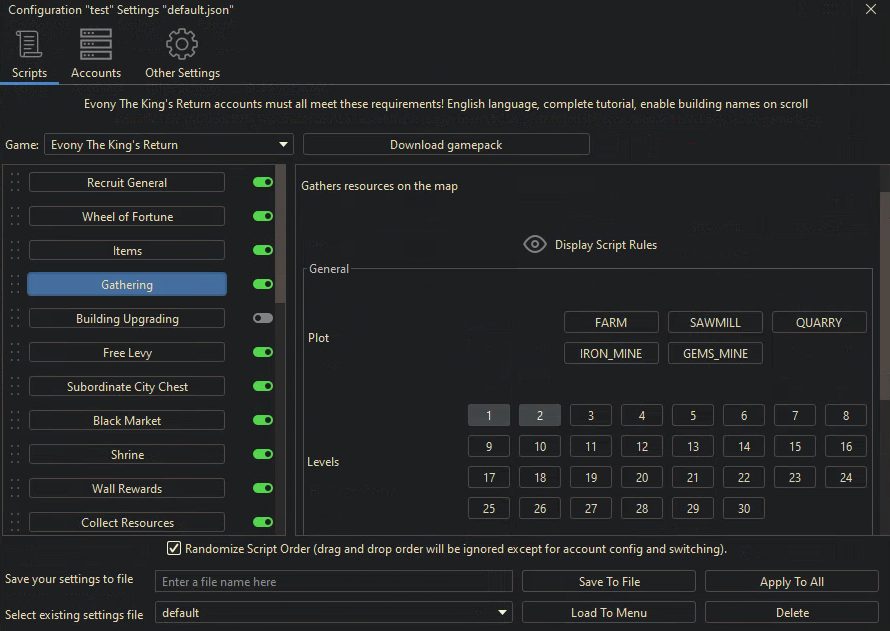Open Other Settings gear icon
This screenshot has height=631, width=890.
(182, 45)
